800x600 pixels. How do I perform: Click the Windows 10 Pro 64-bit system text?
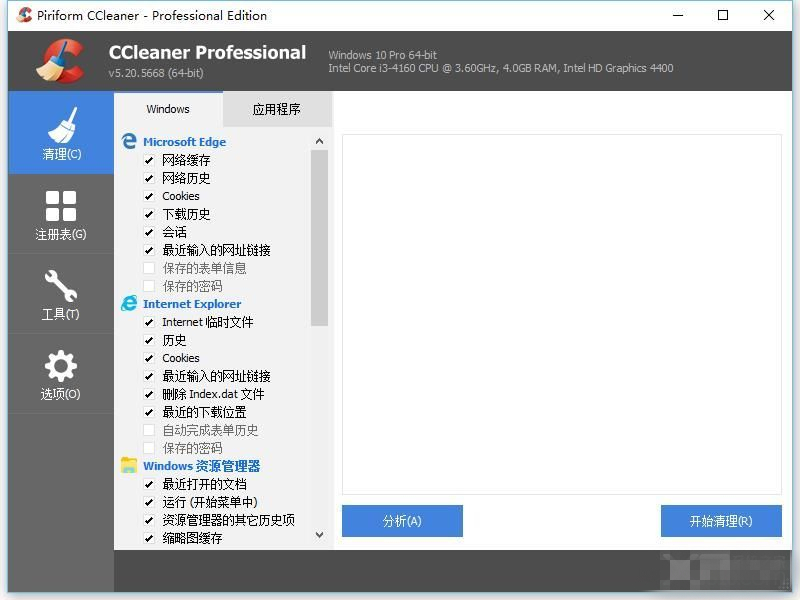point(382,55)
